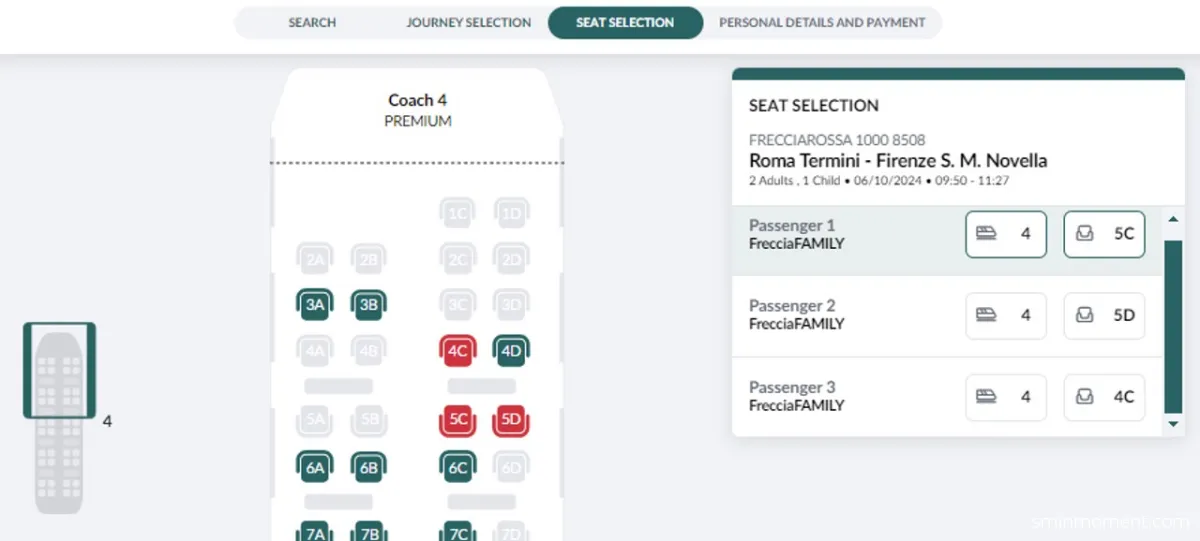Pick available seat 6B
This screenshot has height=541, width=1200.
(369, 467)
